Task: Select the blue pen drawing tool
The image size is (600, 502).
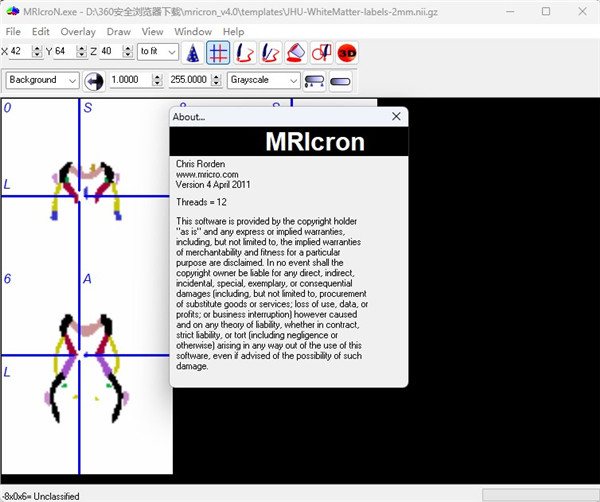Action: click(270, 52)
